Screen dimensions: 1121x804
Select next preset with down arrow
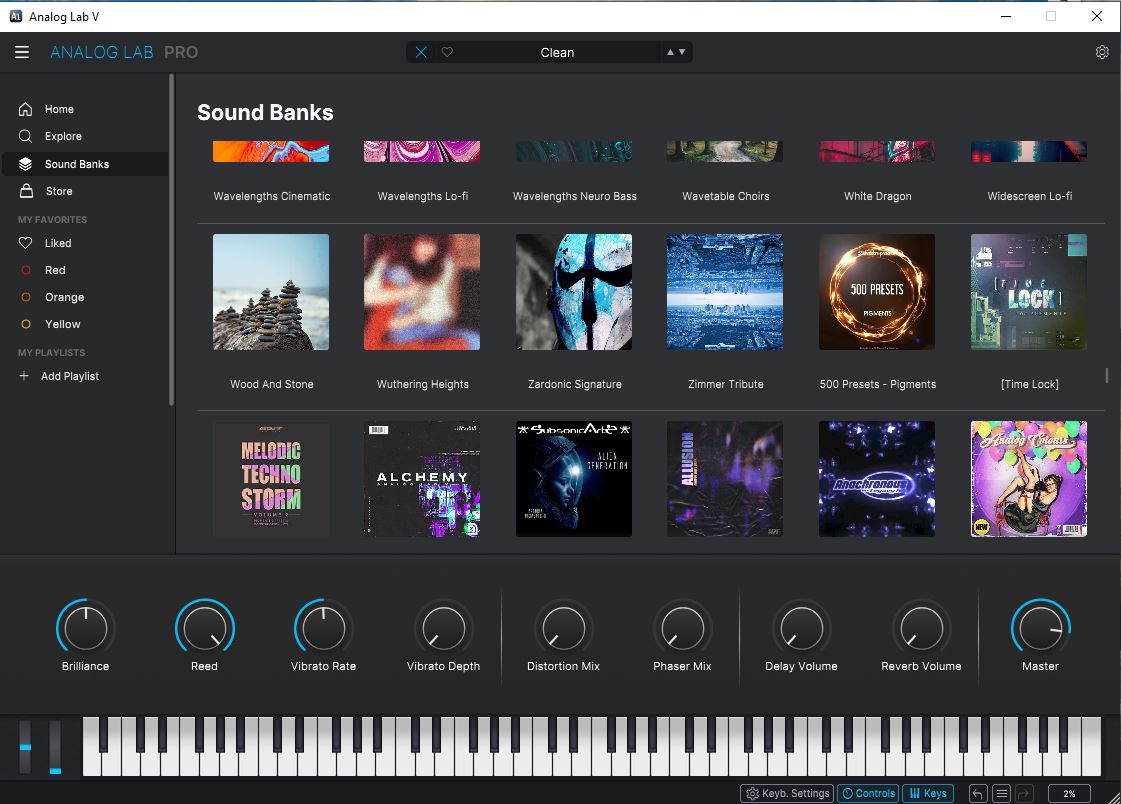pyautogui.click(x=682, y=52)
